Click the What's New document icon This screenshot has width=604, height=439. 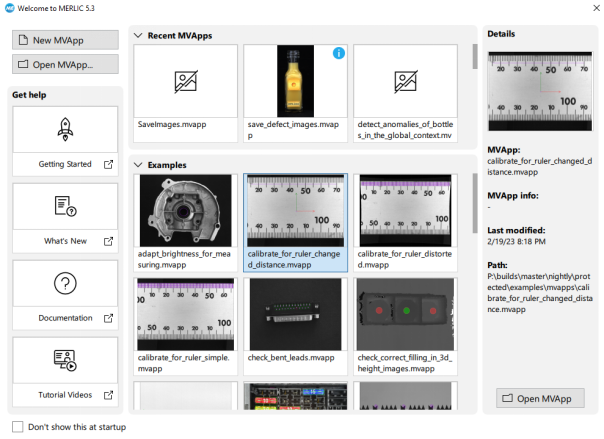65,206
